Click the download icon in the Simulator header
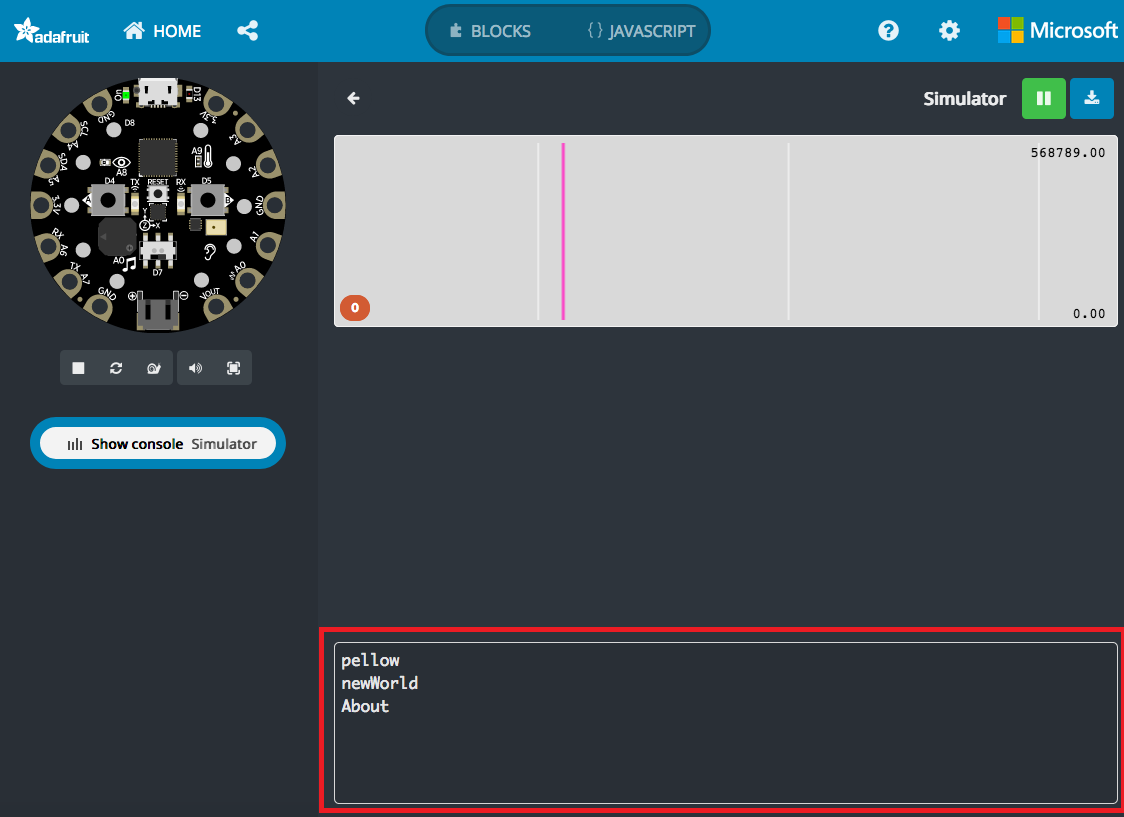This screenshot has width=1124, height=817. click(x=1091, y=98)
